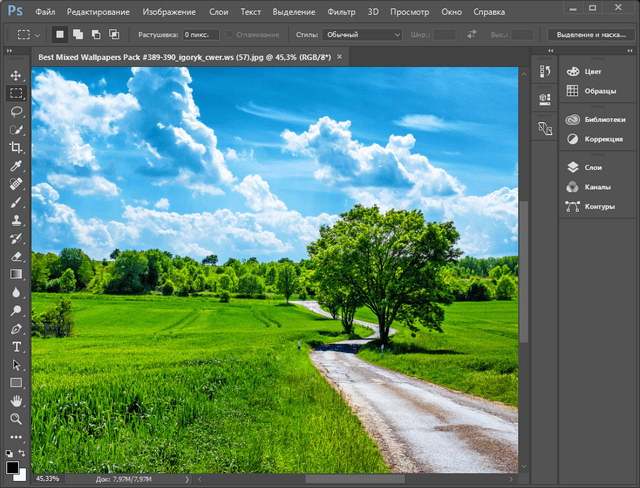
Task: Select the Lasso tool
Action: [16, 112]
